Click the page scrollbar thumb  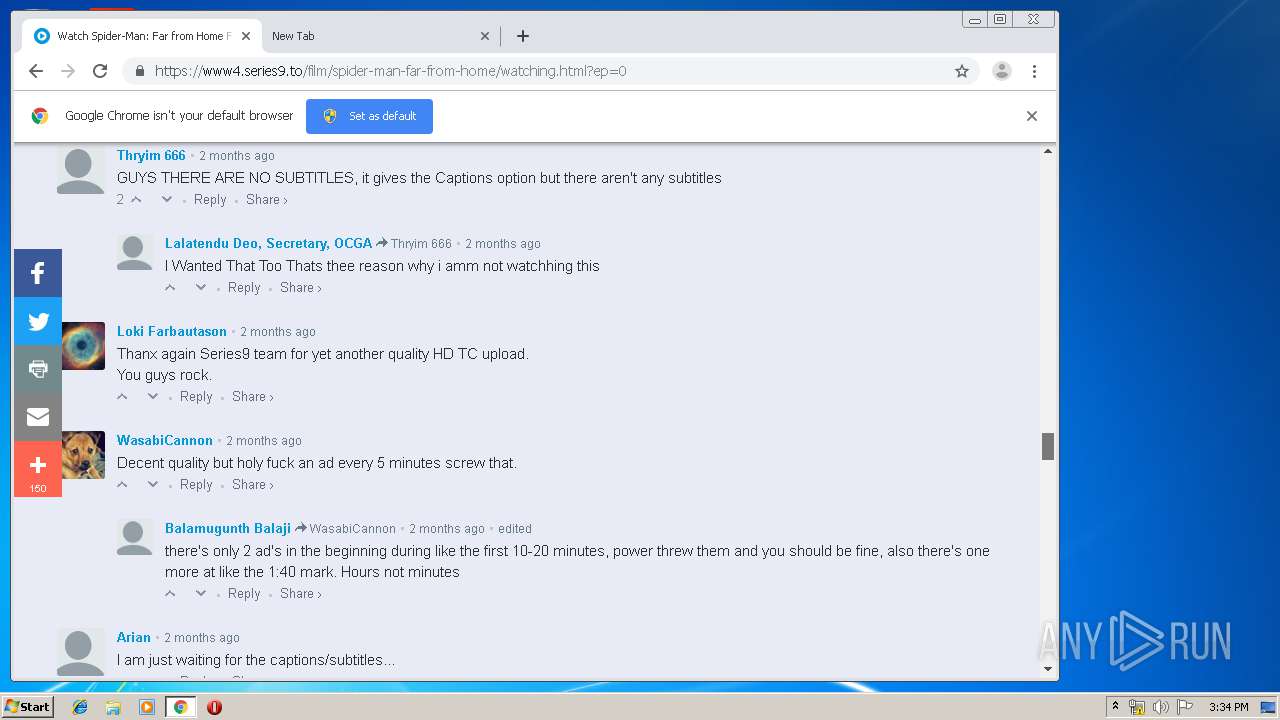[x=1048, y=447]
